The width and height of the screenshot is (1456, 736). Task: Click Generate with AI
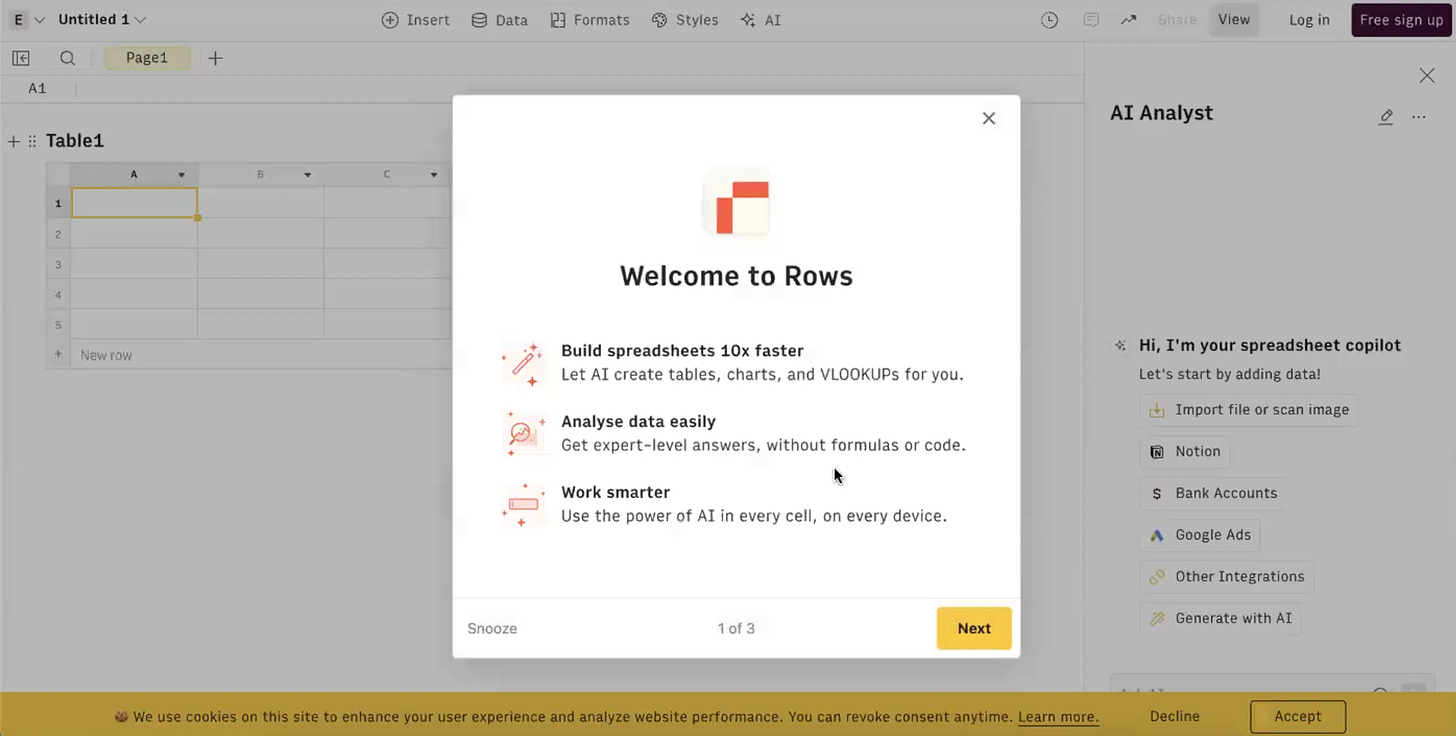(1221, 618)
